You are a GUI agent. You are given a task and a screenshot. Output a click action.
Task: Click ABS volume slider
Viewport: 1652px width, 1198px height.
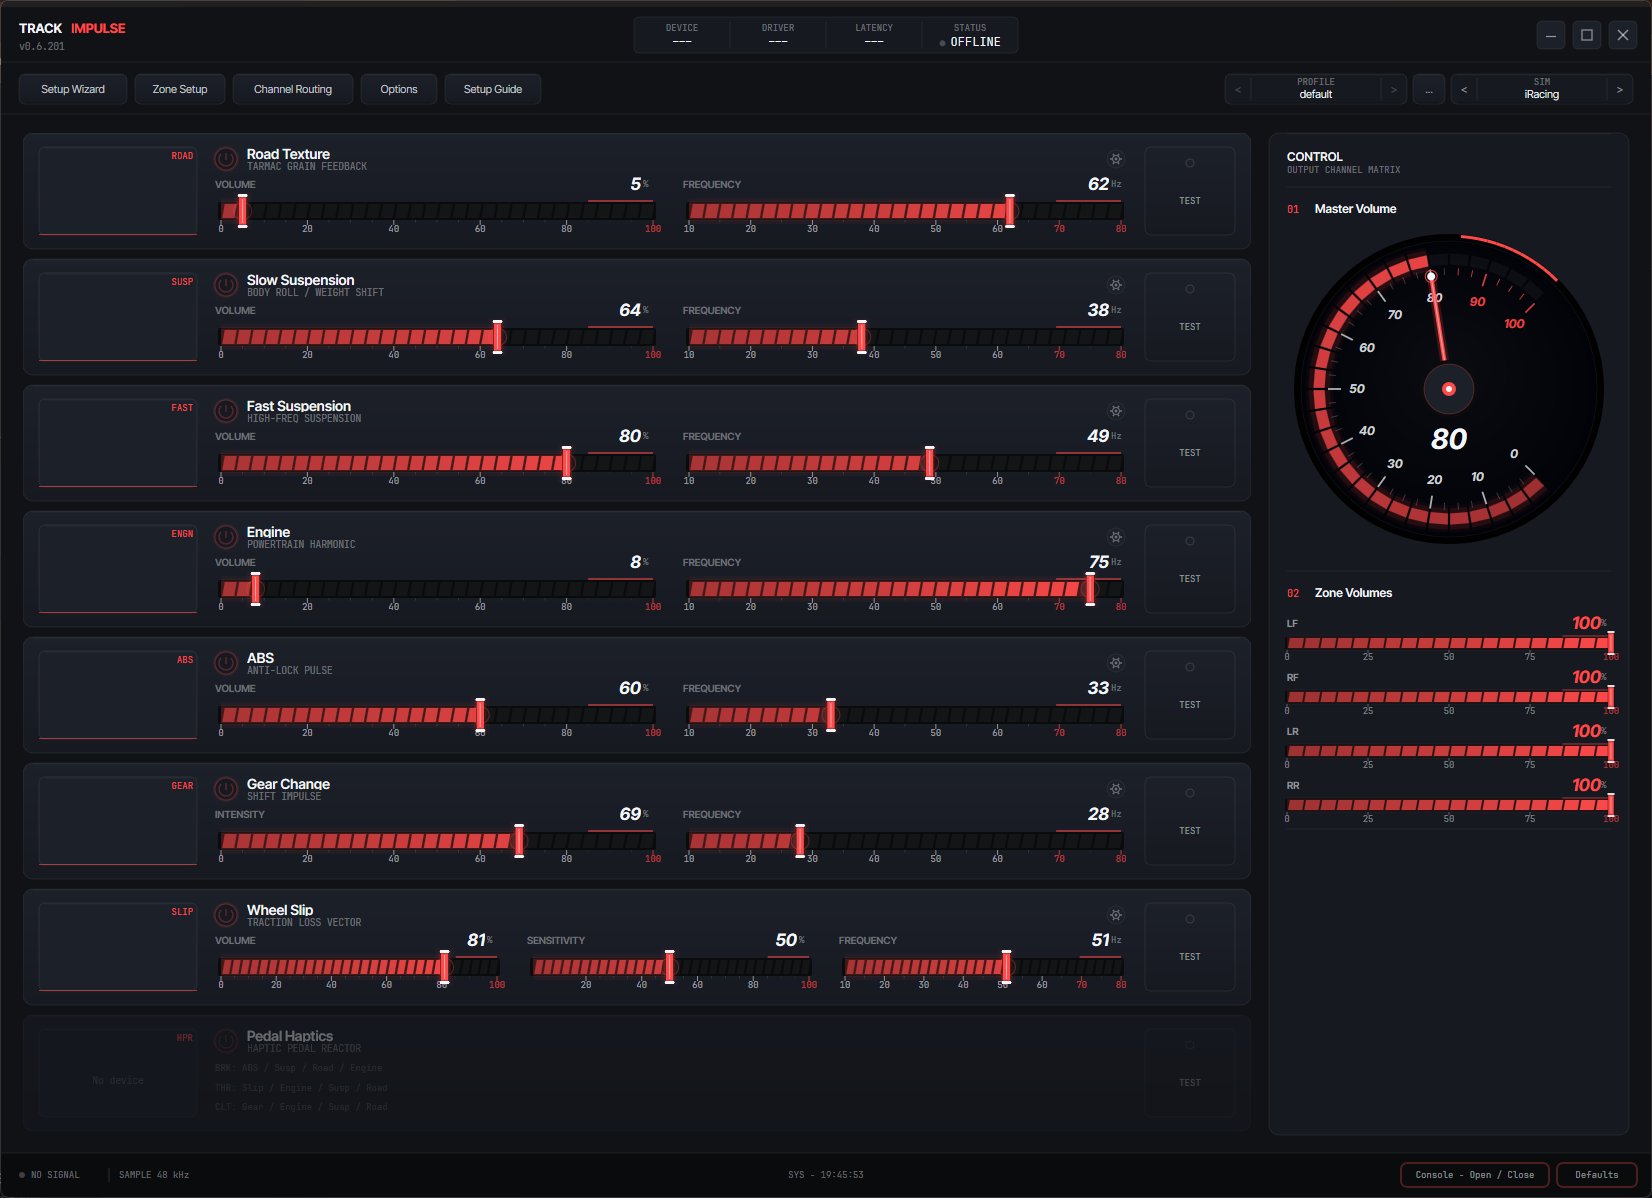[x=437, y=715]
